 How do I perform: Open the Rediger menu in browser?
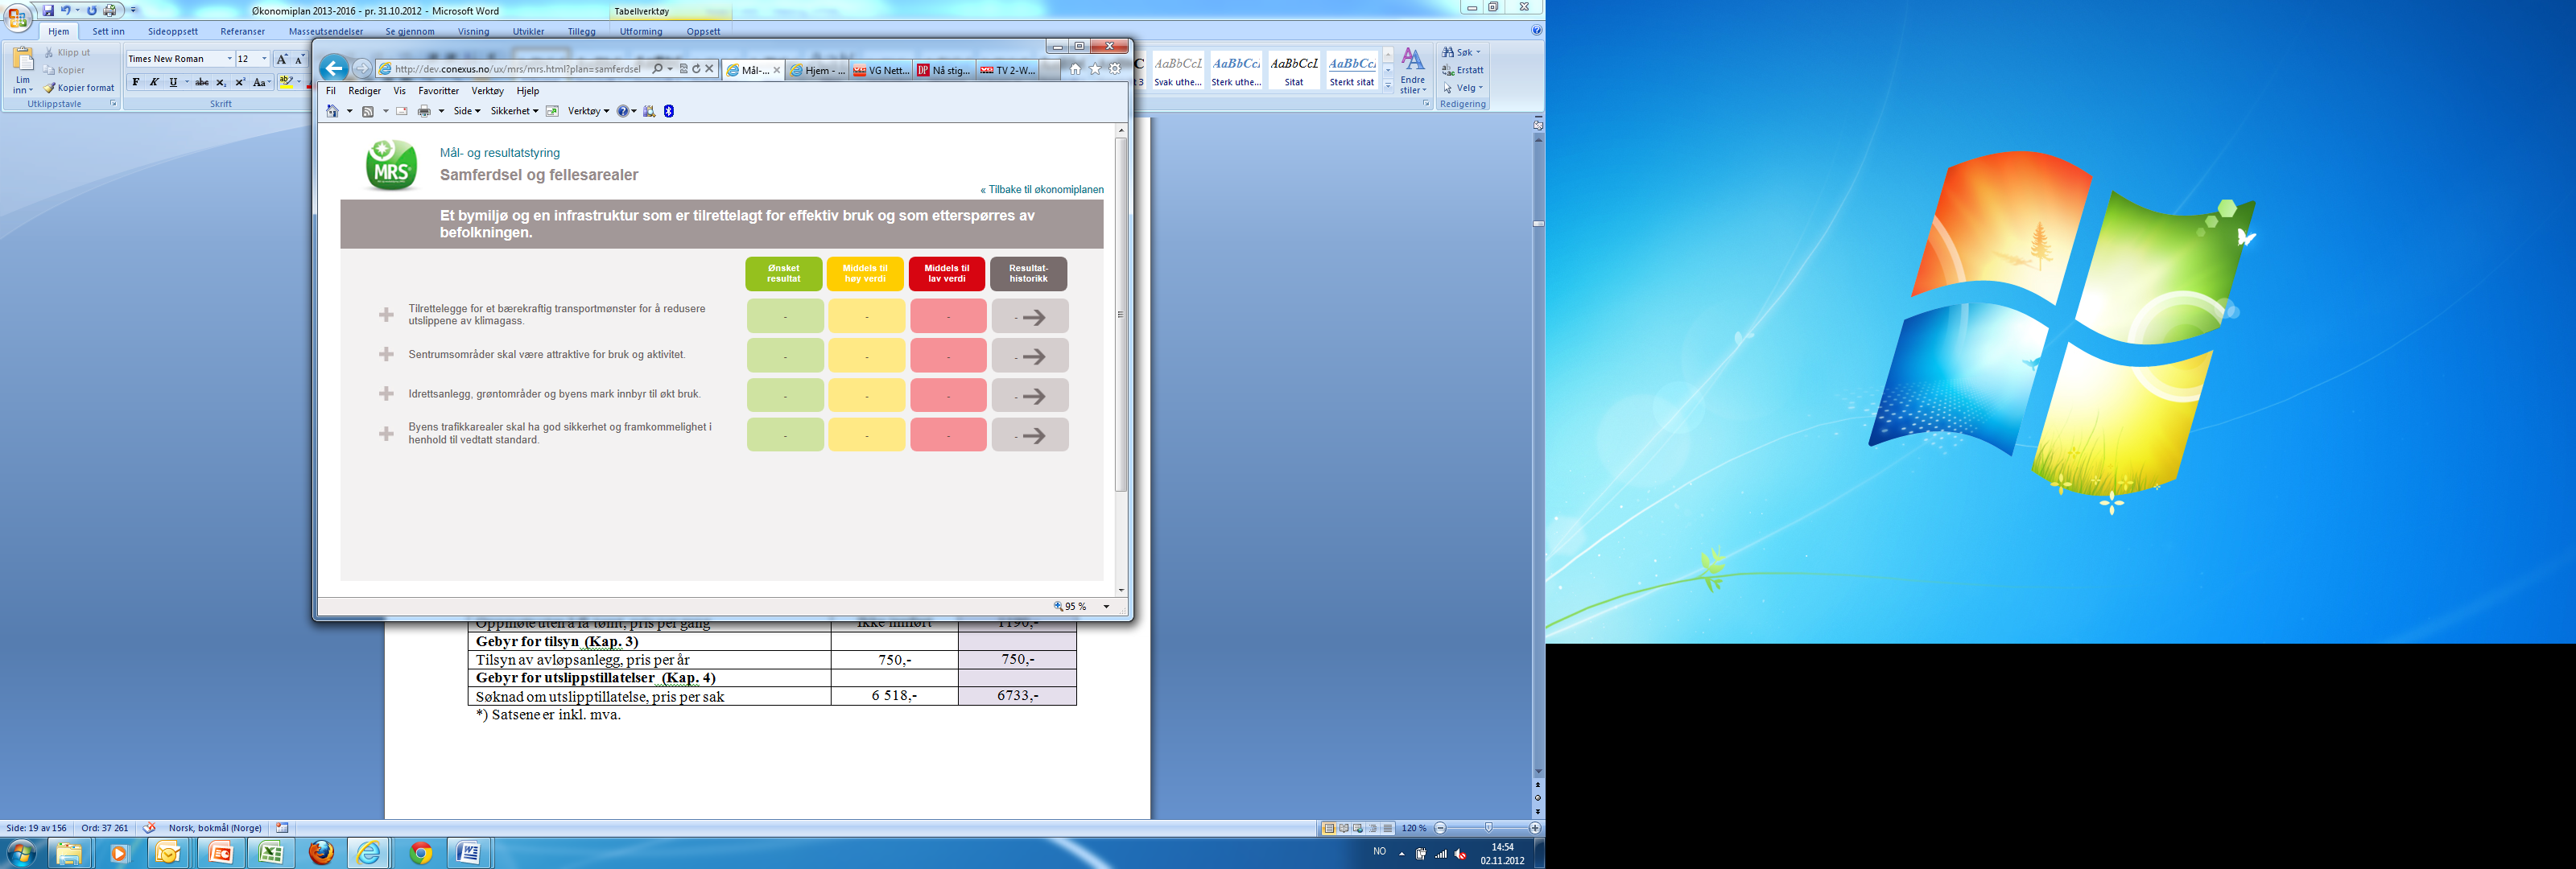364,91
